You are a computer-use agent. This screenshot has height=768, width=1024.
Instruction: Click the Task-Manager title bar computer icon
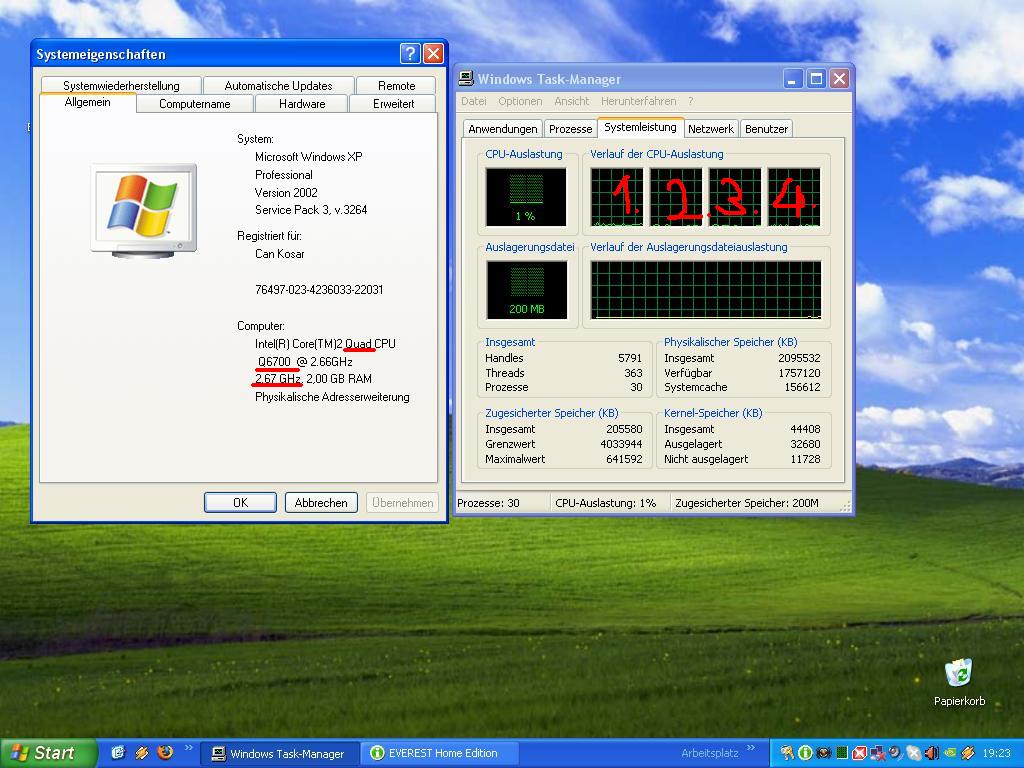(x=466, y=79)
